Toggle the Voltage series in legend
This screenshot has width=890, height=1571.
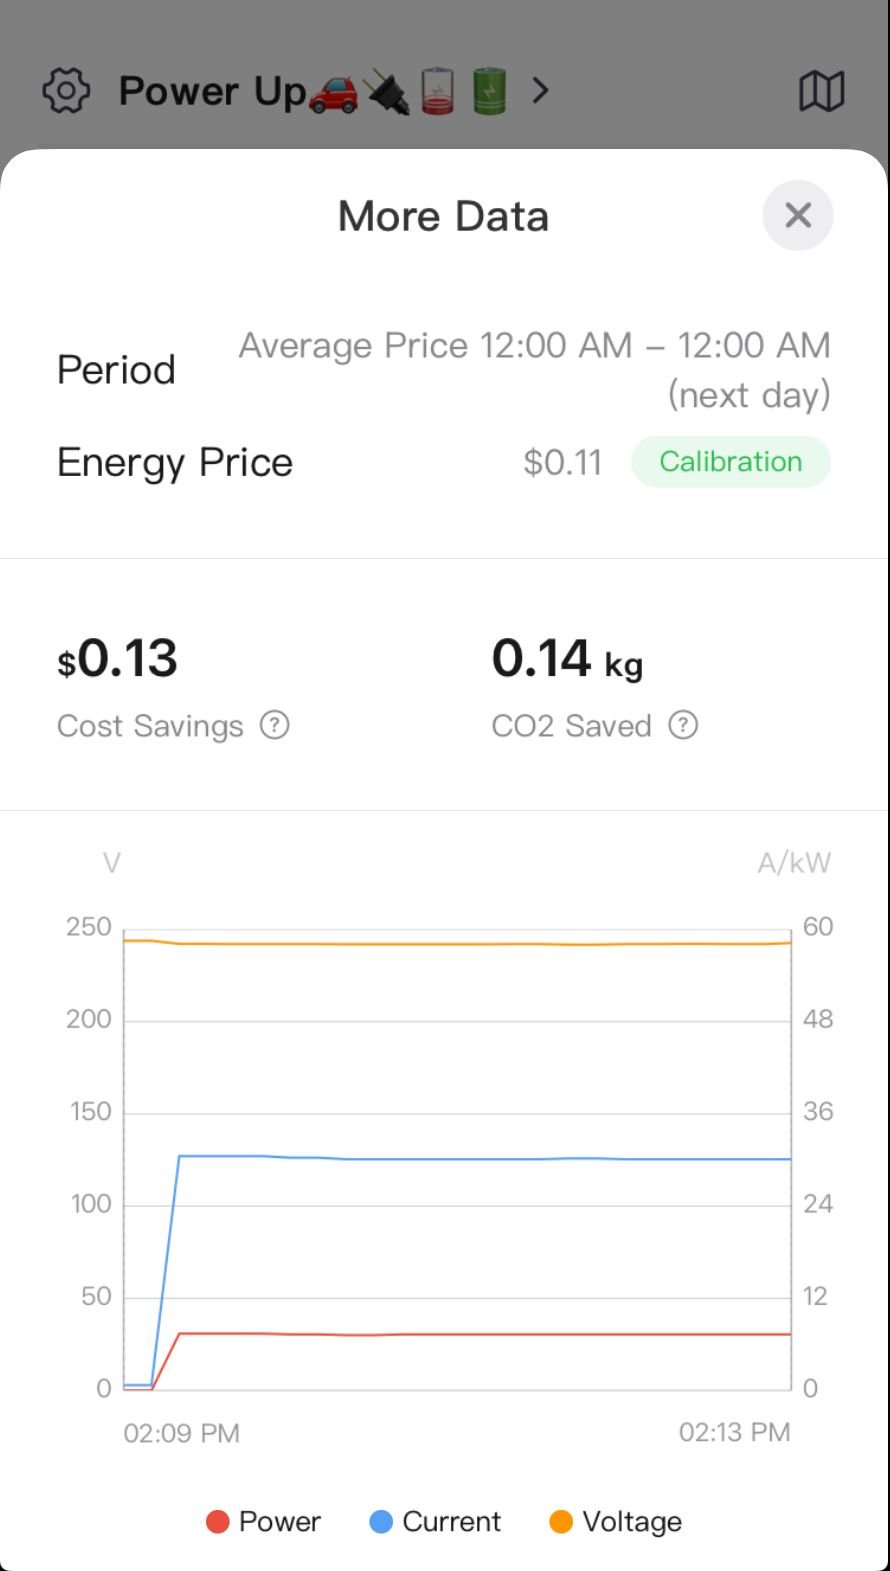click(615, 1521)
